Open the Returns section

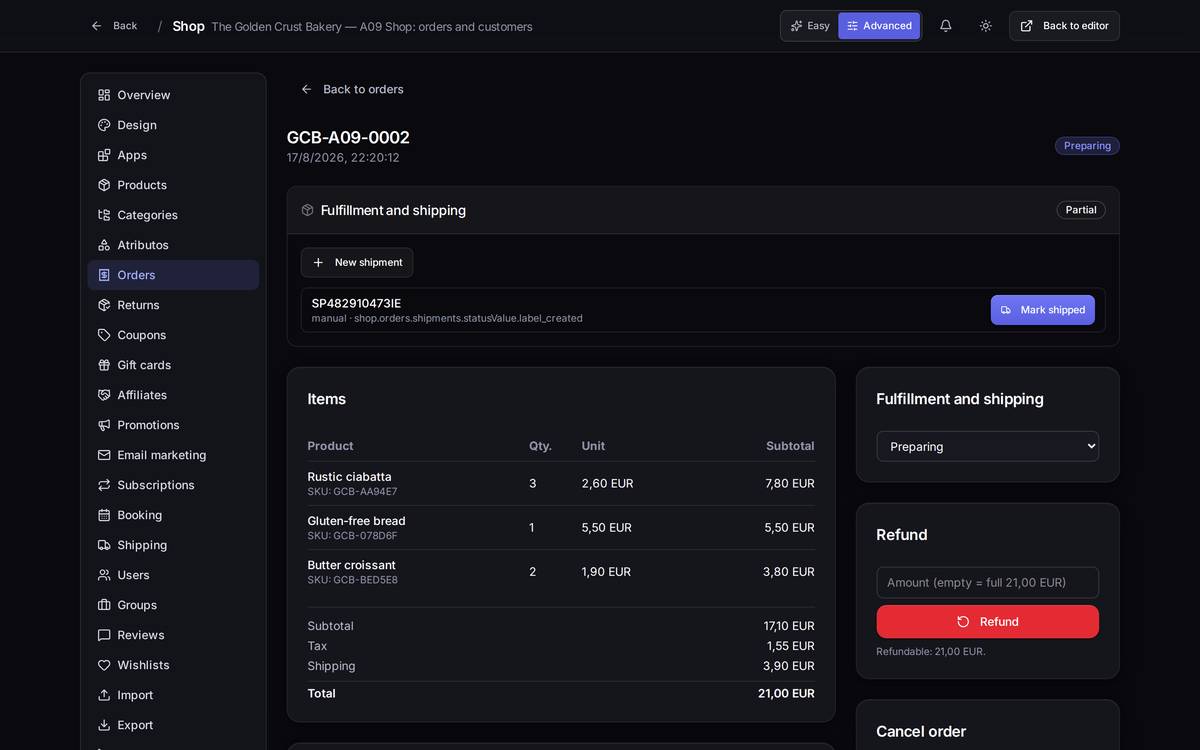point(173,305)
